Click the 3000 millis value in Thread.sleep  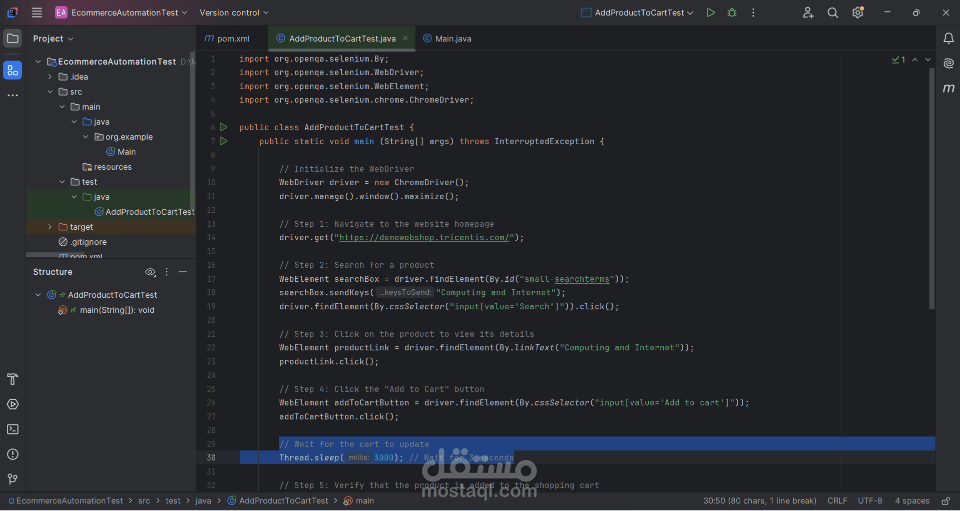(383, 458)
